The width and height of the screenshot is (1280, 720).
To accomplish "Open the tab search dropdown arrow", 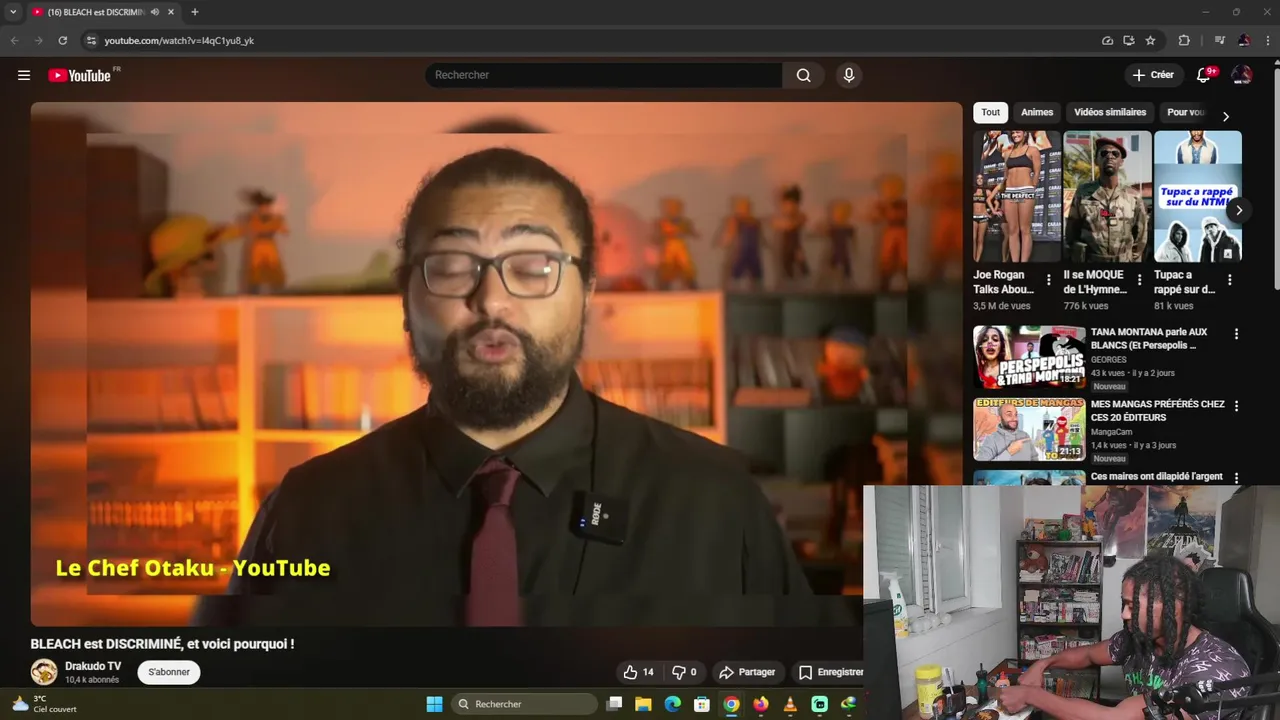I will 13,12.
